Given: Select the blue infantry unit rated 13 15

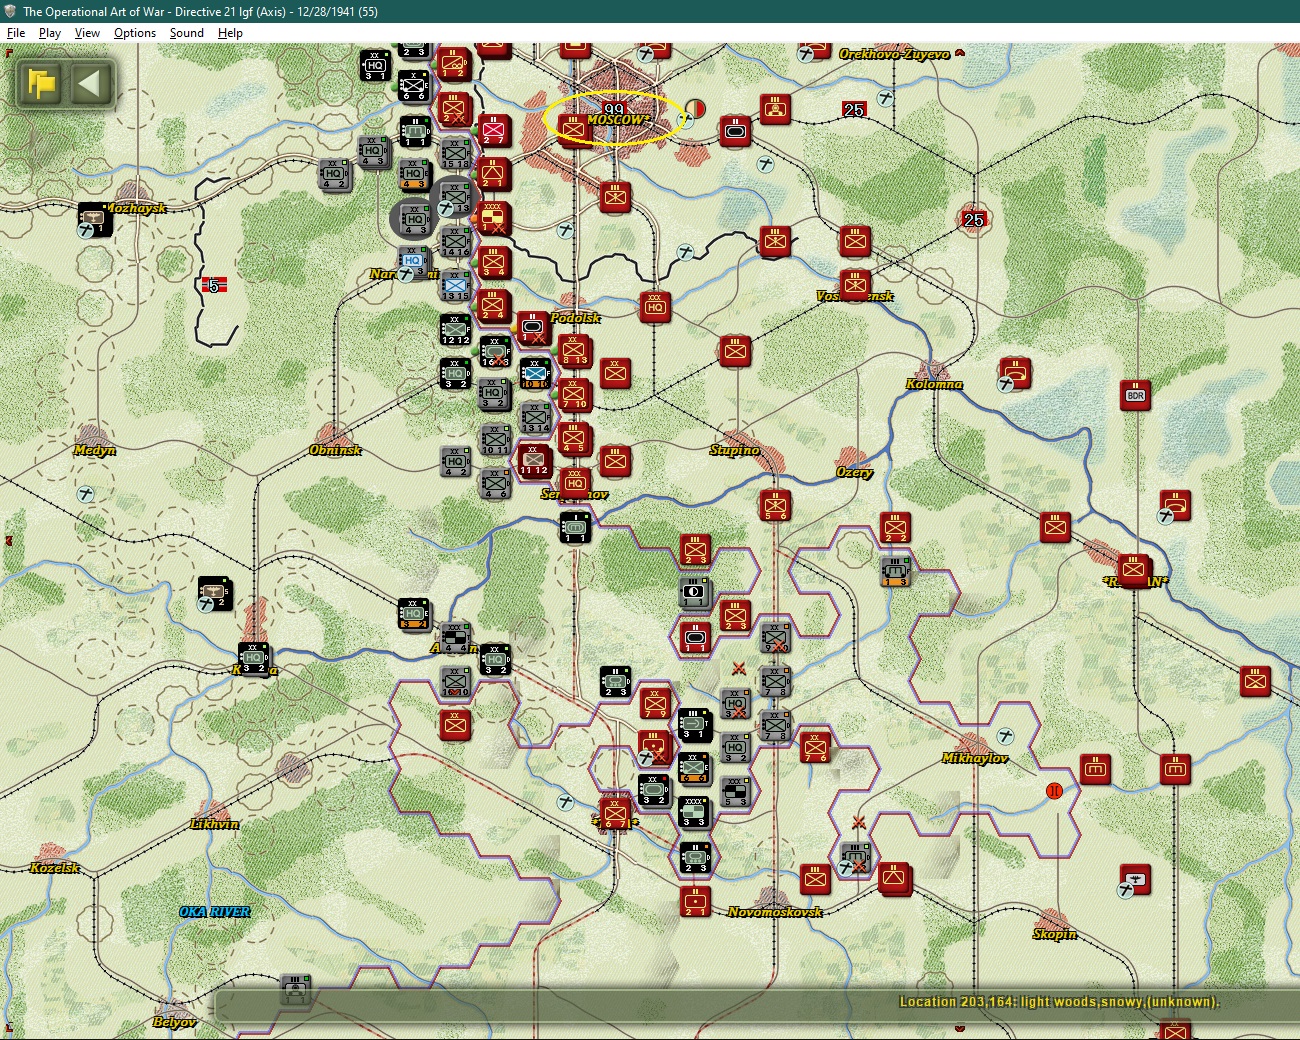Looking at the screenshot, I should [x=455, y=285].
